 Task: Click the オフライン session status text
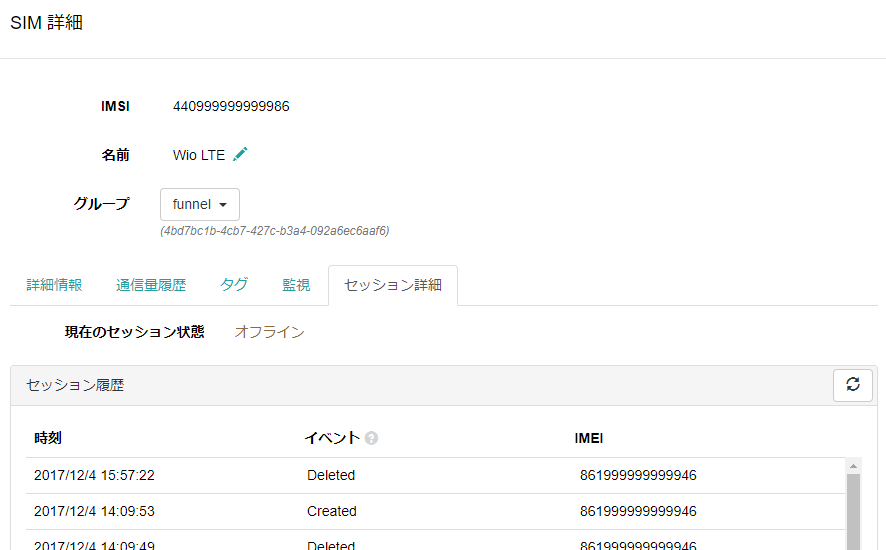coord(270,332)
